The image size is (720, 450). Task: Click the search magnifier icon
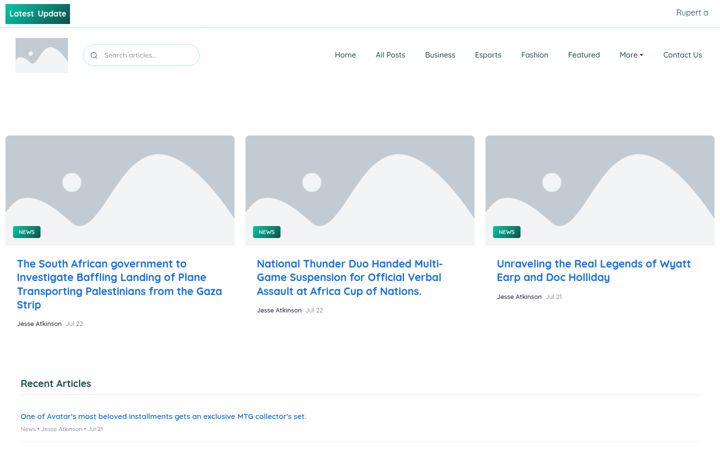94,56
